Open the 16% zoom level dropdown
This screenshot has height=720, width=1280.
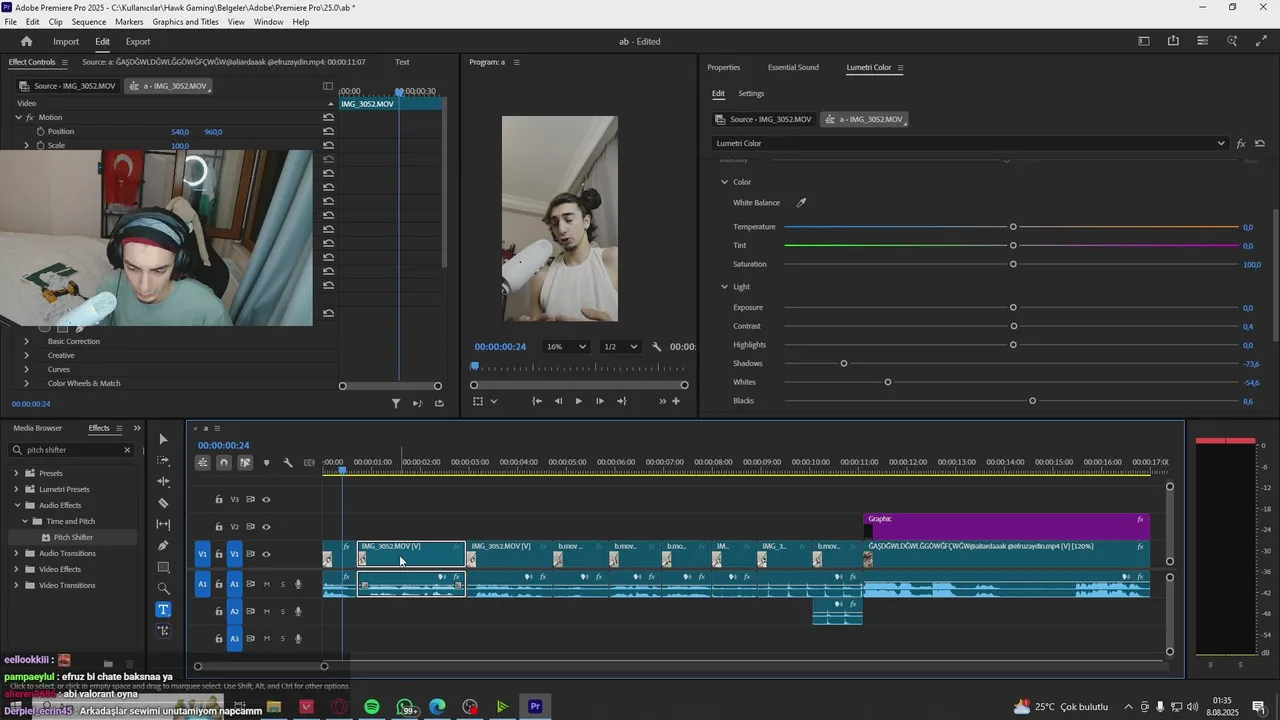click(566, 347)
